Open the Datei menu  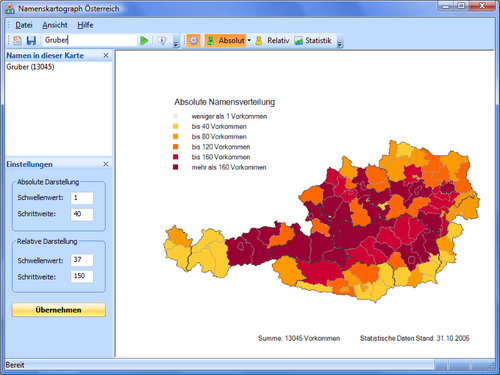point(24,25)
